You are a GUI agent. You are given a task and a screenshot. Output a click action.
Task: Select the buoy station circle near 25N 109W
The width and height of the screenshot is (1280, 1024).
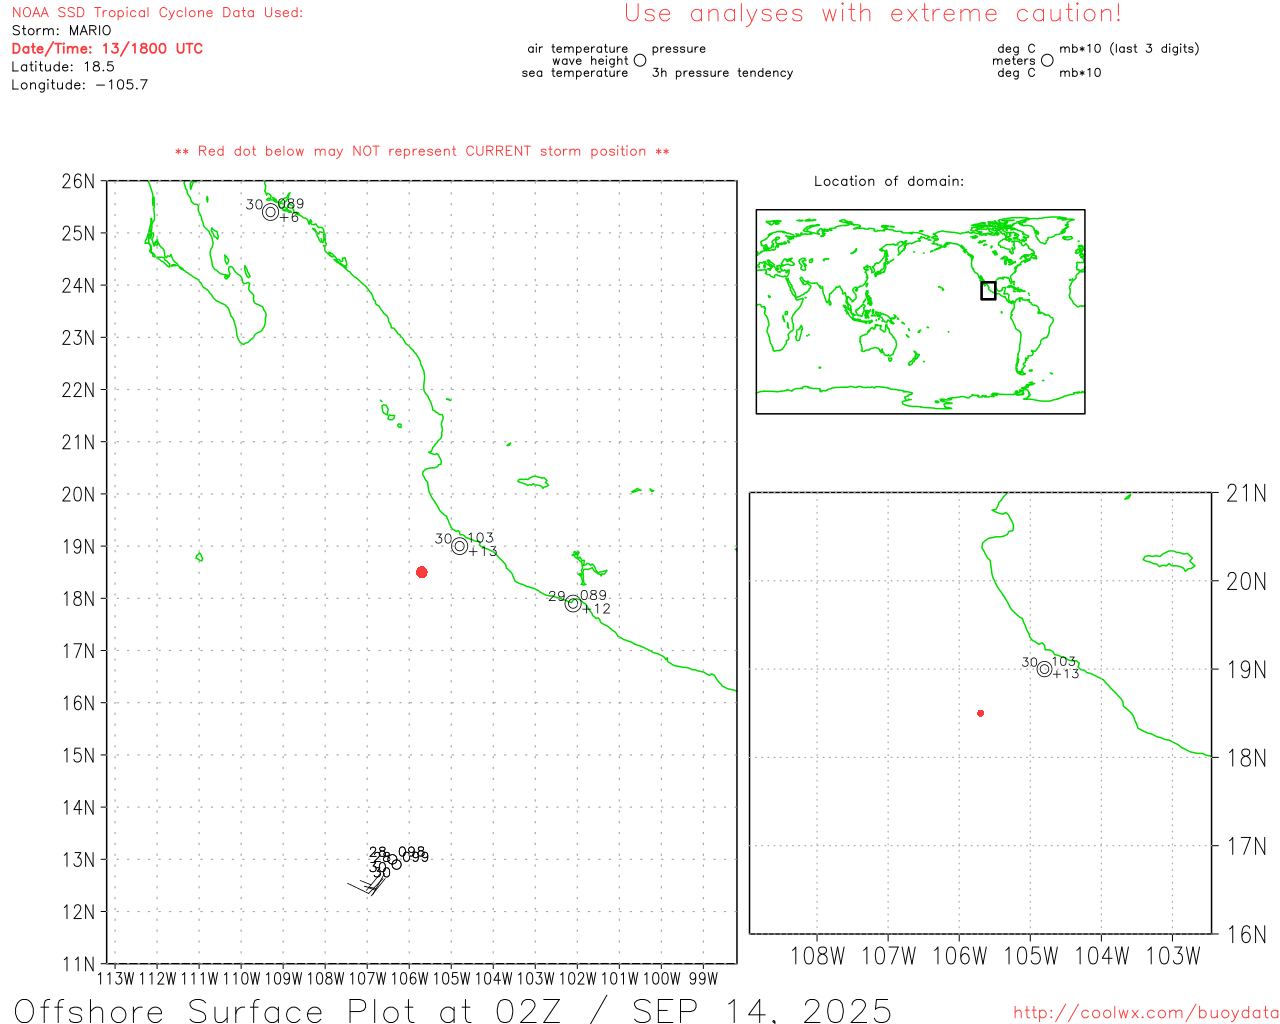pyautogui.click(x=270, y=212)
